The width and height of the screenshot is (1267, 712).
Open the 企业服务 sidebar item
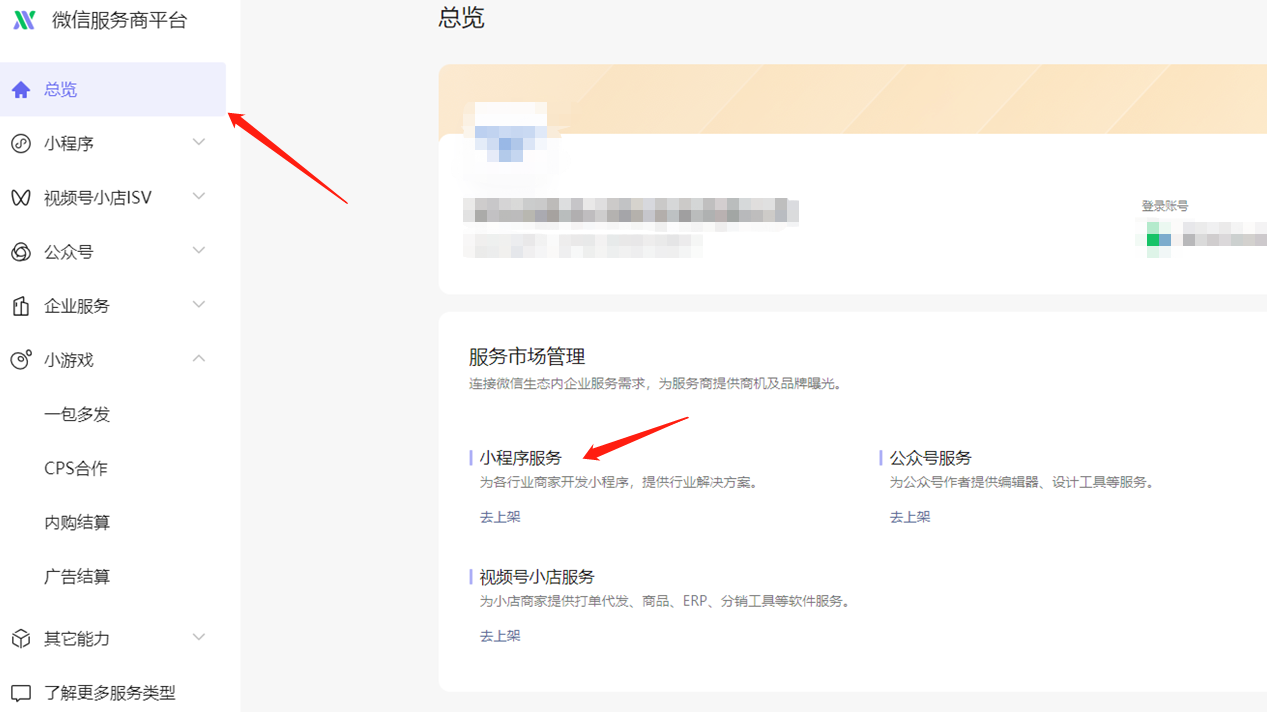(x=113, y=306)
